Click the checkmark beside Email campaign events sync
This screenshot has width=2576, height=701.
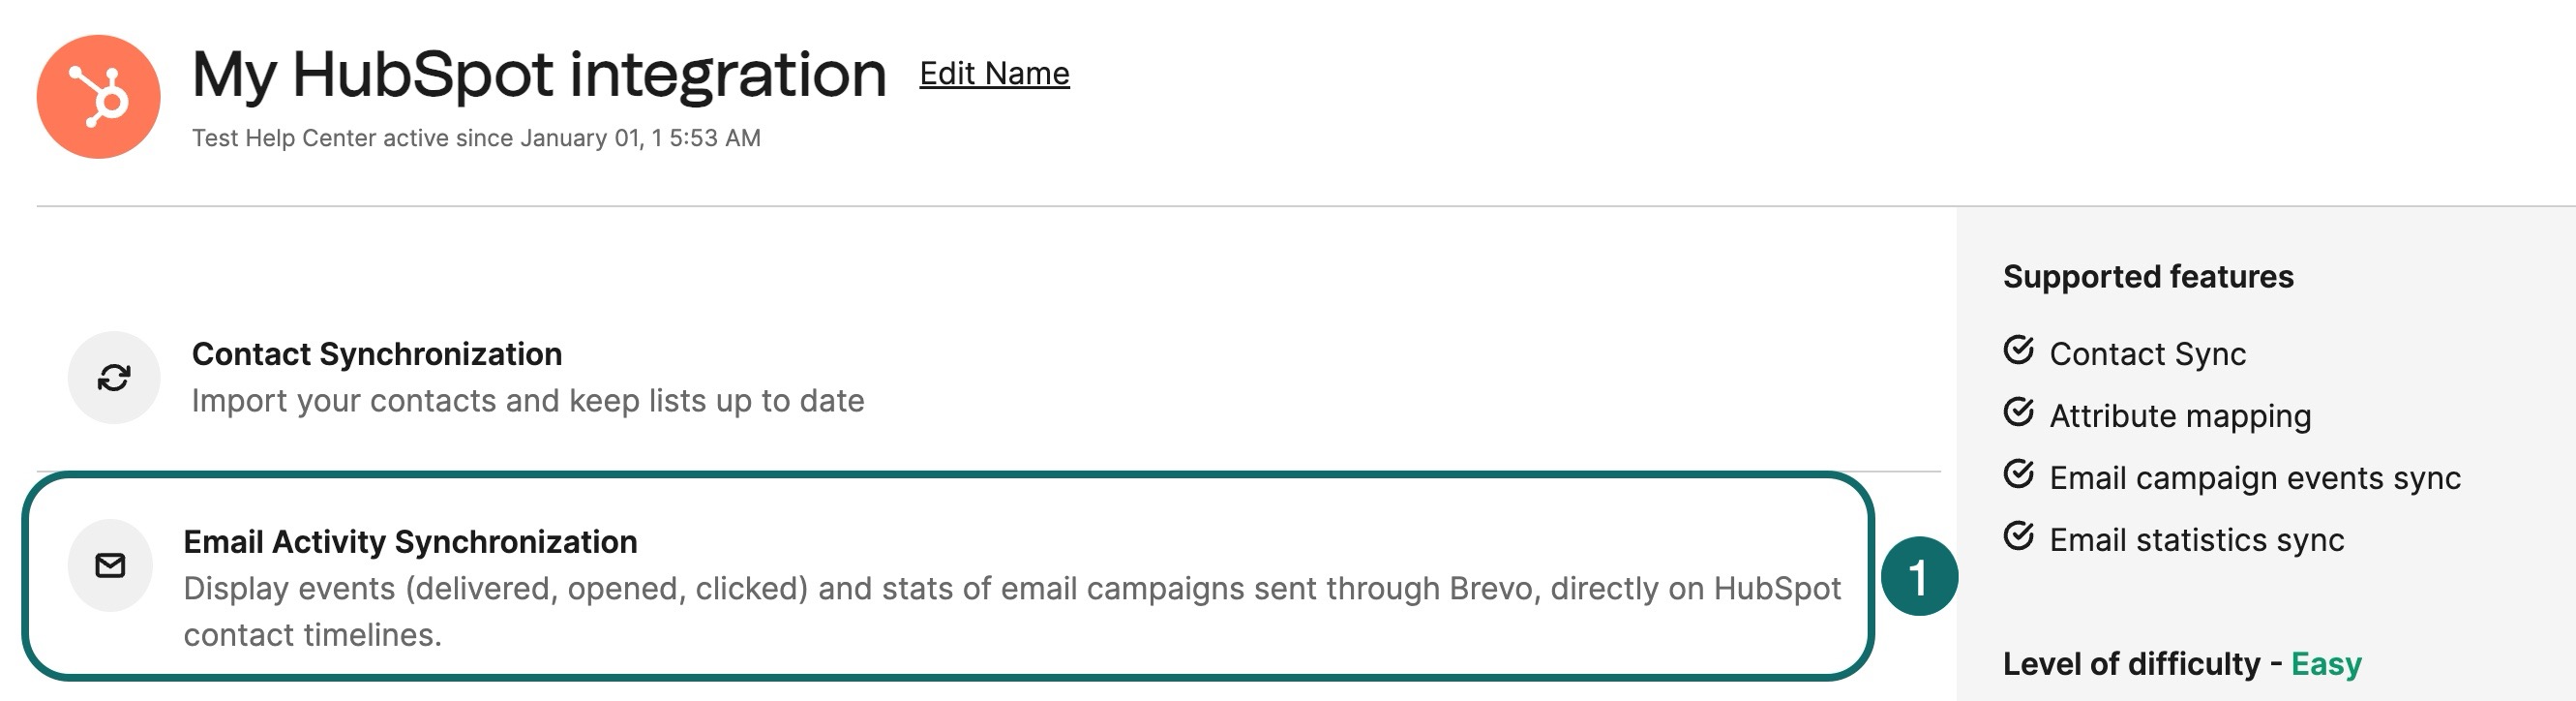pyautogui.click(x=2020, y=475)
